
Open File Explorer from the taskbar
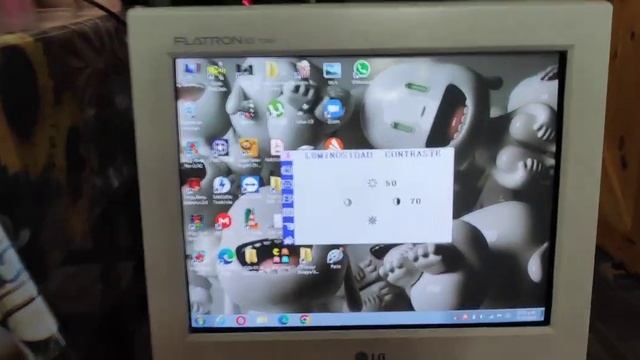tap(262, 320)
